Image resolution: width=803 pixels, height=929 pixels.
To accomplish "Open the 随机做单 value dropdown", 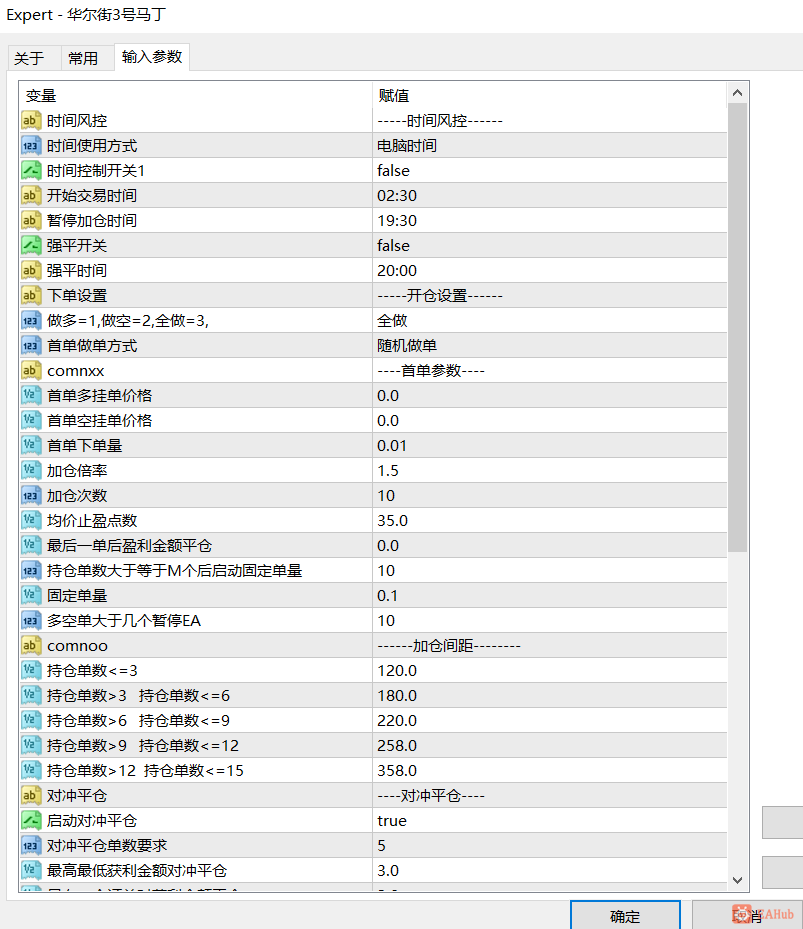I will [549, 345].
